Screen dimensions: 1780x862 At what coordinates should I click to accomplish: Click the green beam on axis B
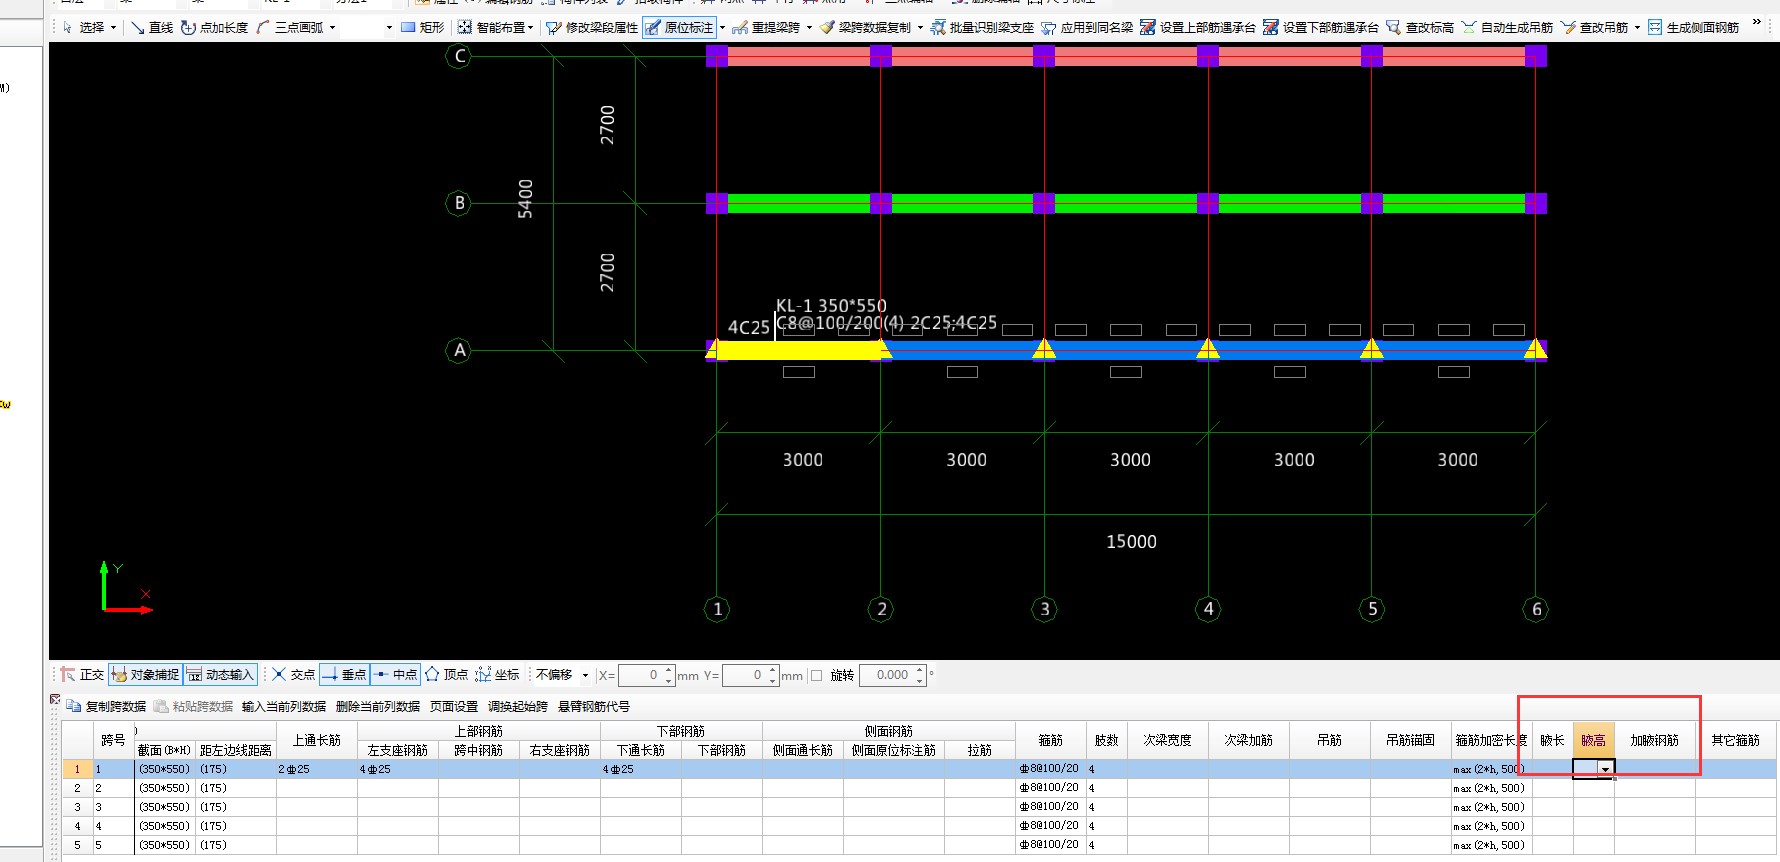(1126, 203)
